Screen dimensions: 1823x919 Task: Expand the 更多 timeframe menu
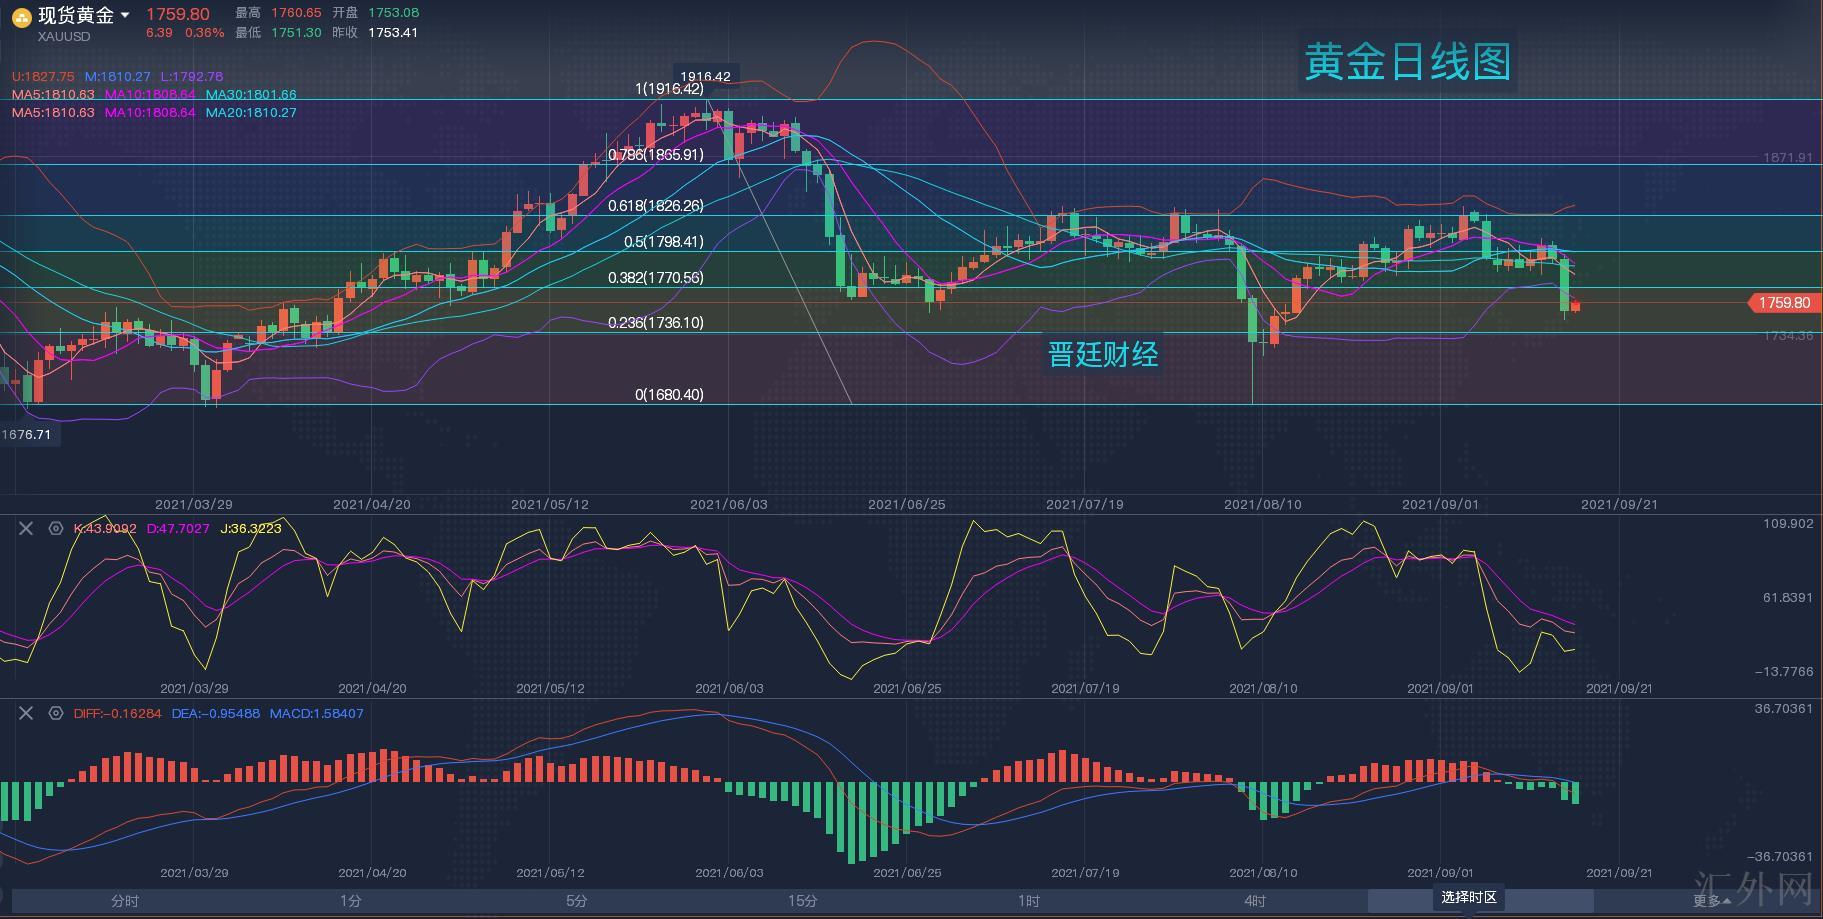(1711, 901)
